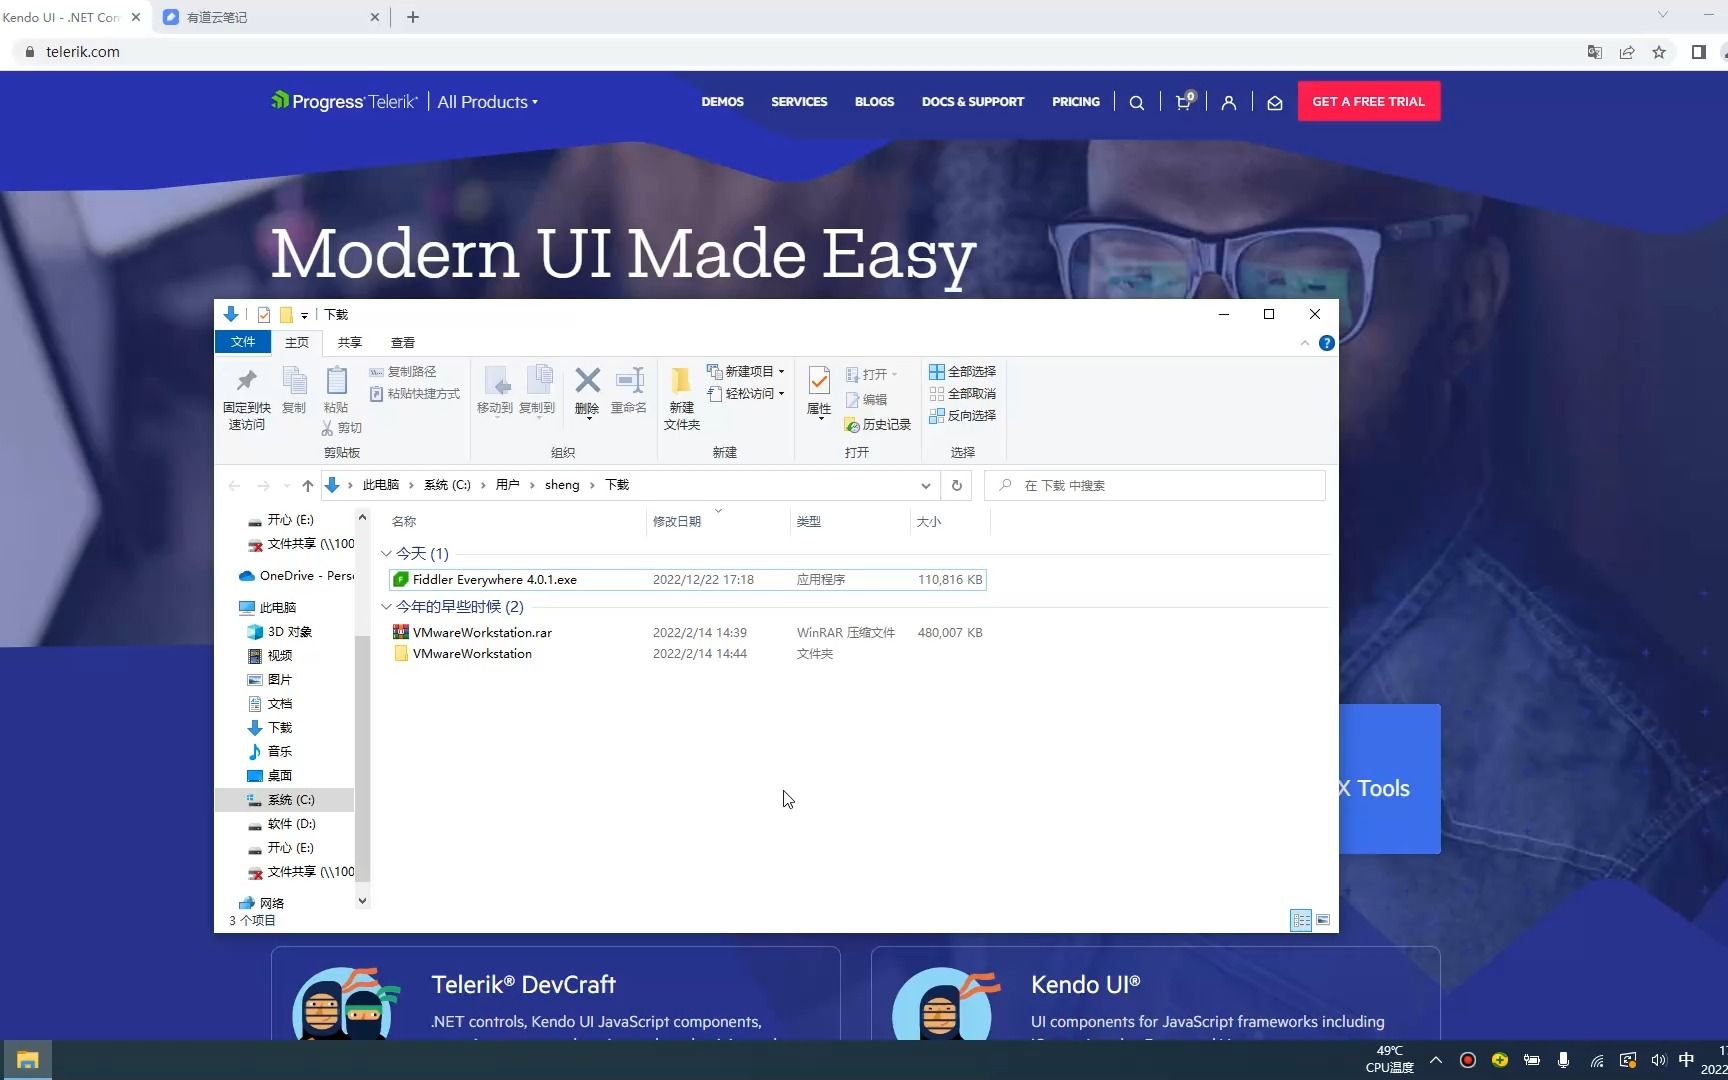1728x1080 pixels.
Task: Switch to the View (查看) ribbon tab
Action: 403,343
